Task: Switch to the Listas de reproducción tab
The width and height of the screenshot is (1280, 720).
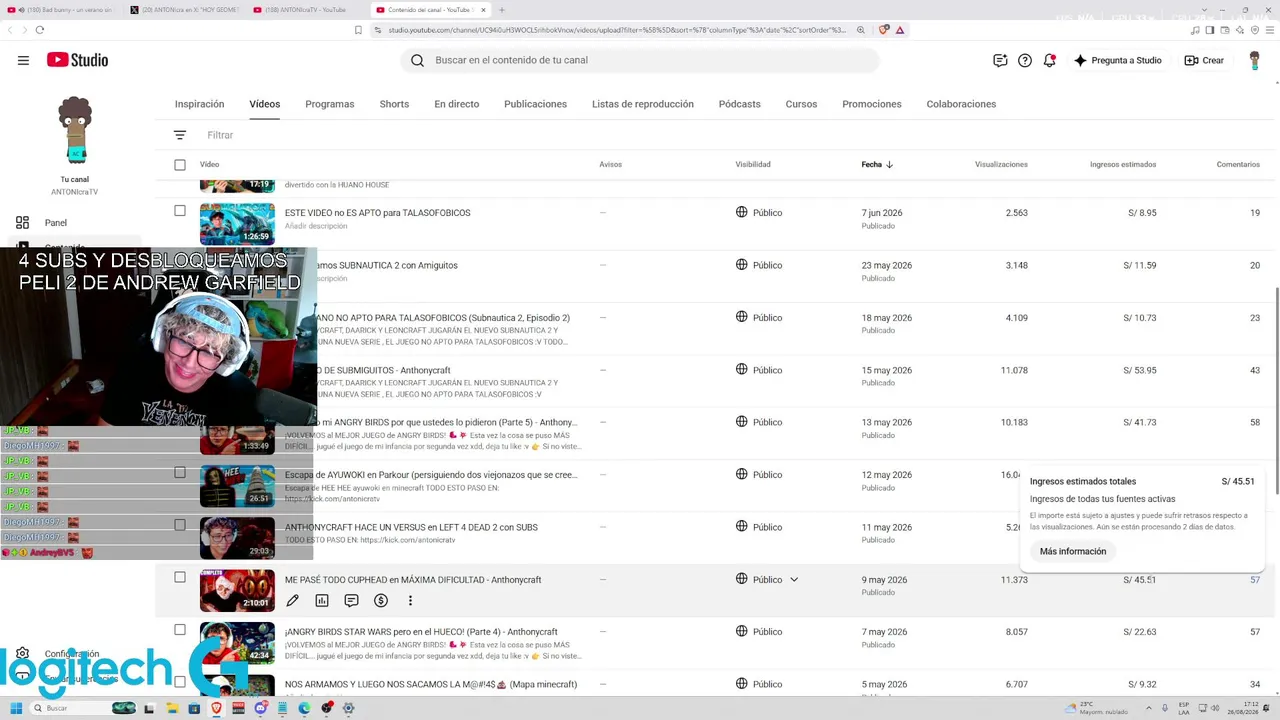Action: tap(643, 104)
